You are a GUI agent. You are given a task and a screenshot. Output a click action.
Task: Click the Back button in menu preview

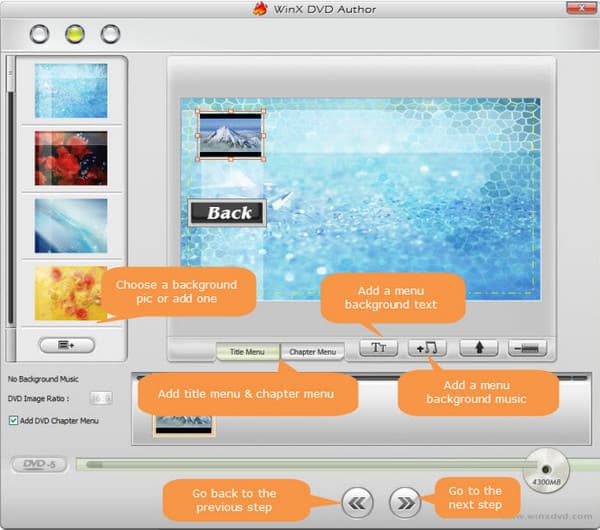click(x=228, y=212)
